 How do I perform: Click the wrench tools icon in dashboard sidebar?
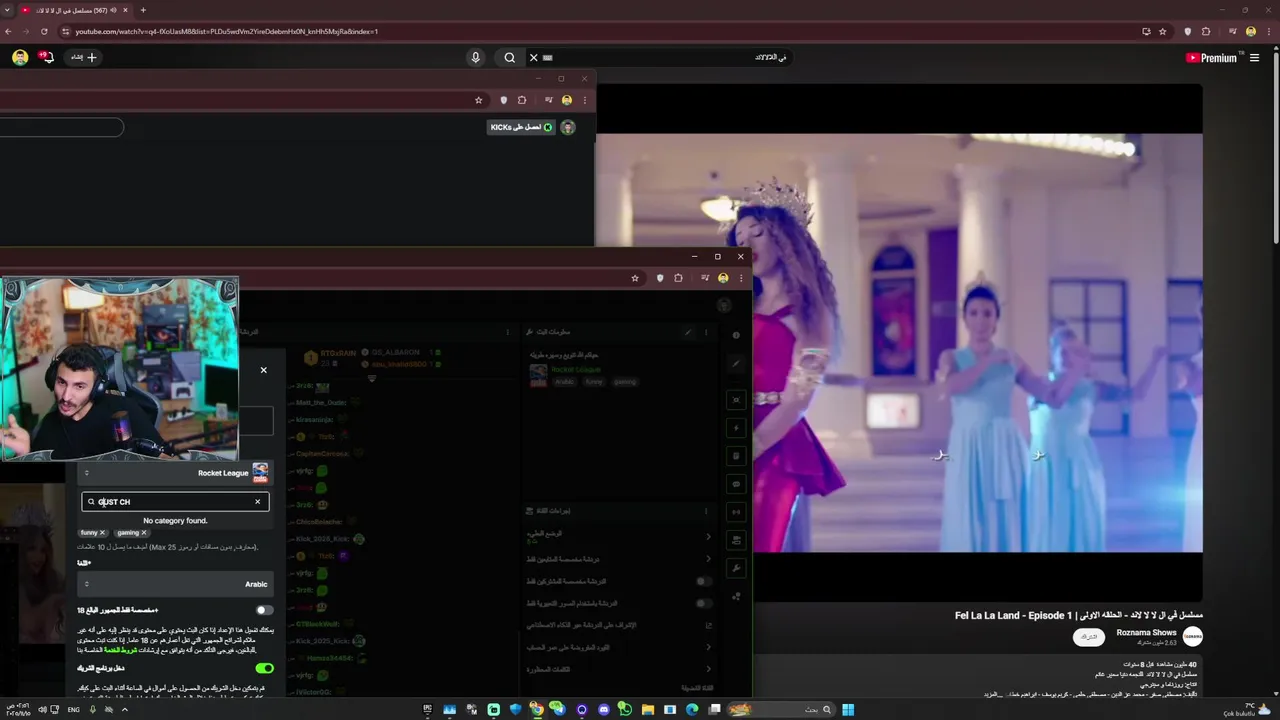[736, 568]
